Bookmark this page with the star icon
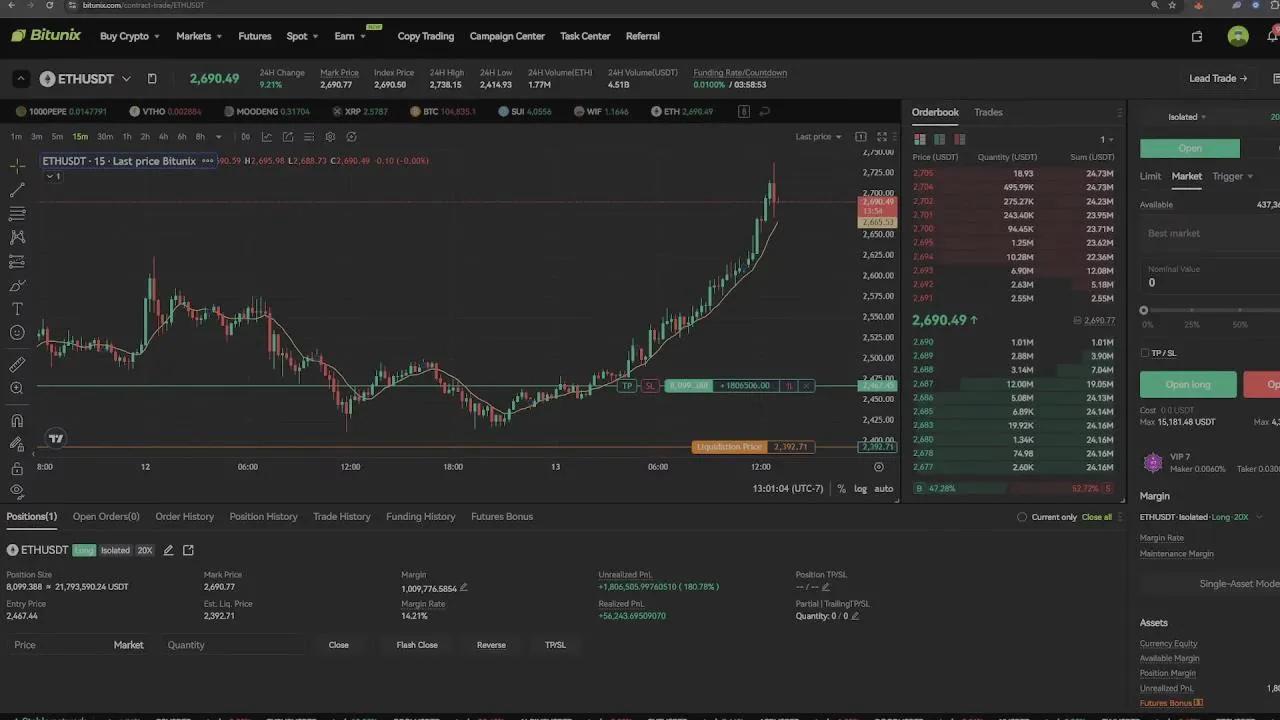 tap(1172, 5)
